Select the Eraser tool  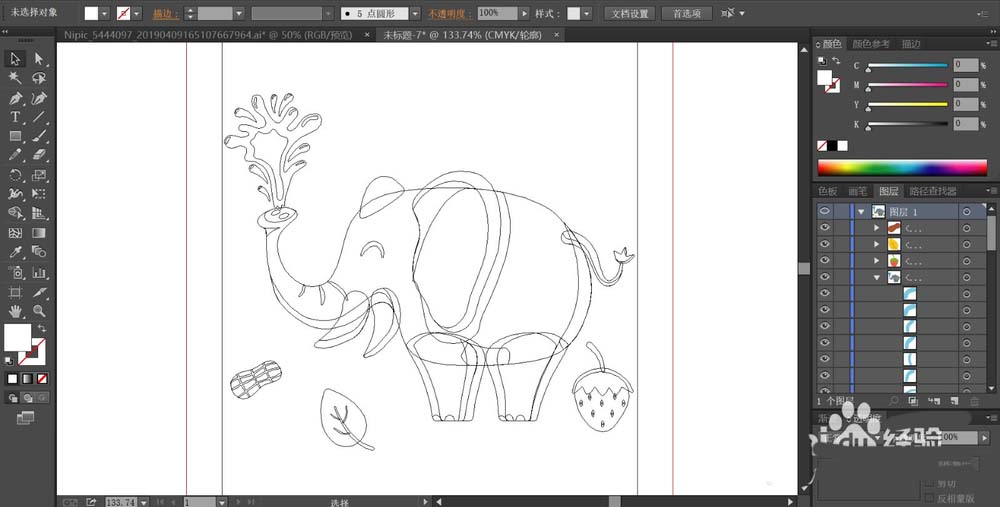(x=39, y=155)
